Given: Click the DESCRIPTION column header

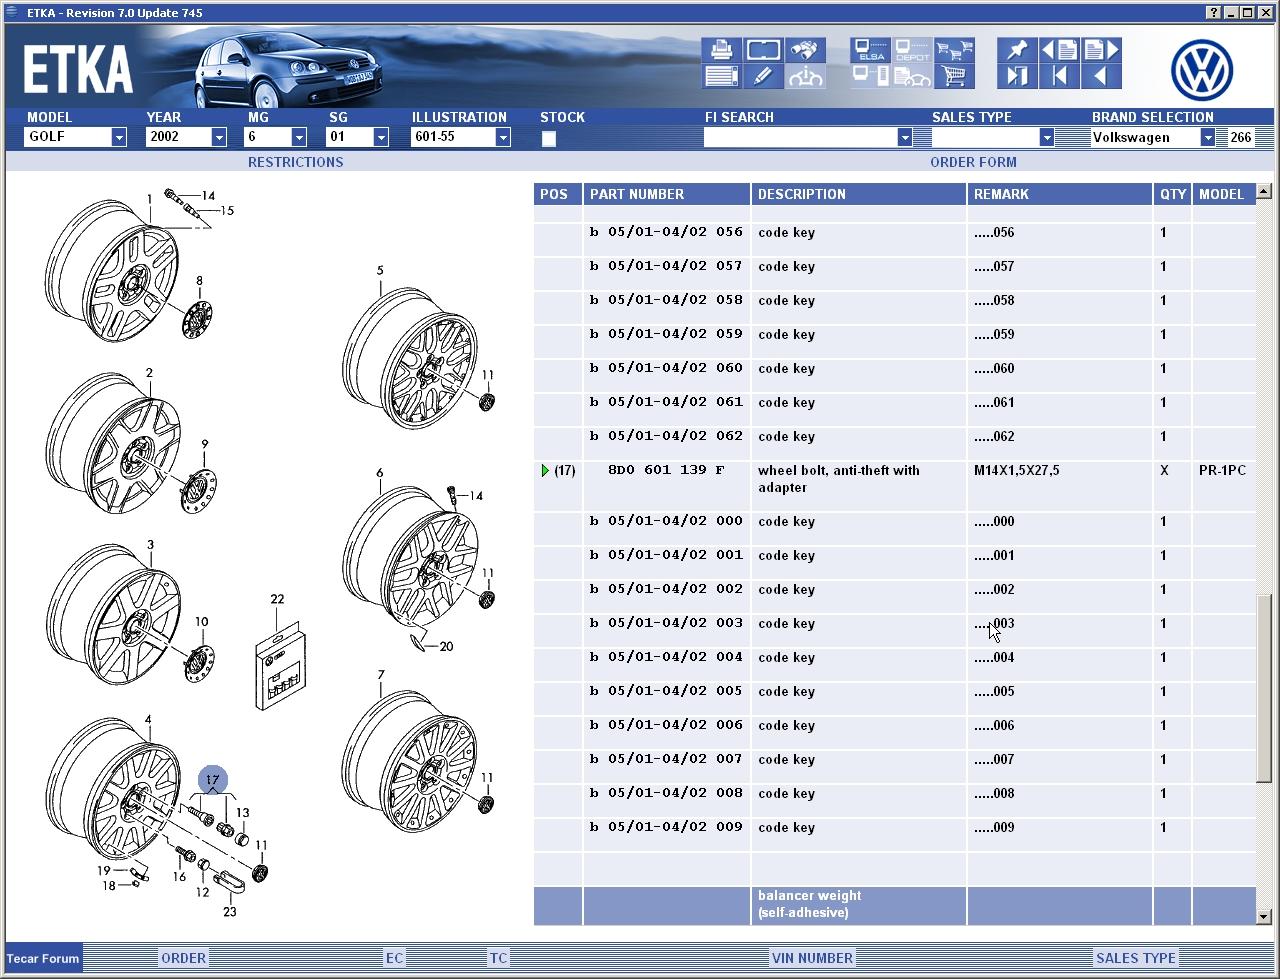Looking at the screenshot, I should [x=859, y=194].
